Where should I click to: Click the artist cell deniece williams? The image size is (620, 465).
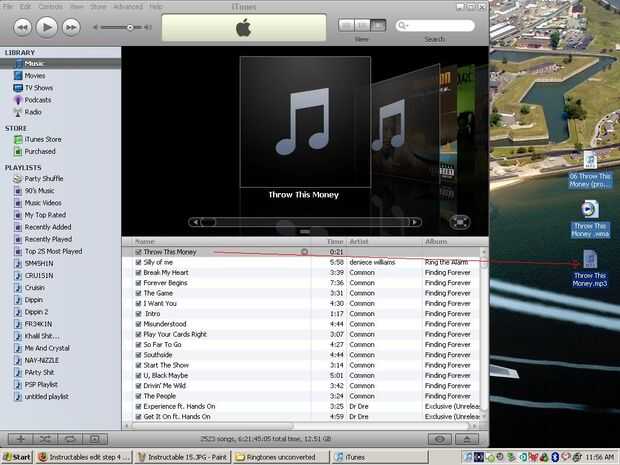372,262
